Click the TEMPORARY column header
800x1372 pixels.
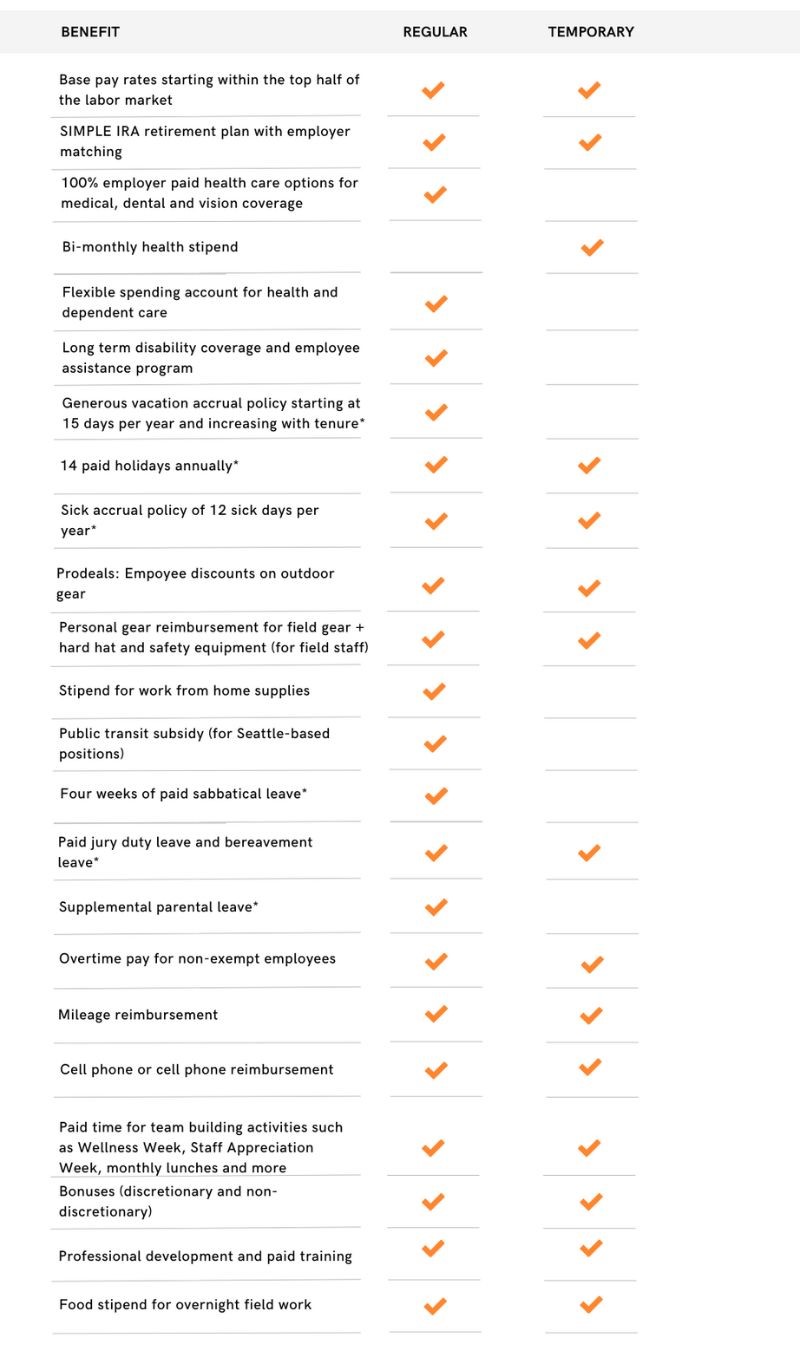[591, 32]
